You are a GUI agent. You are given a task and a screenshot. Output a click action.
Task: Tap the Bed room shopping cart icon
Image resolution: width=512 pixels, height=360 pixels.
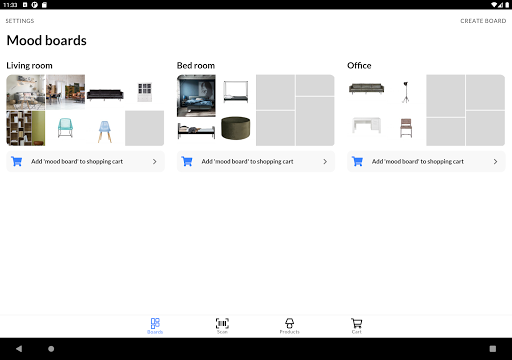tap(187, 161)
